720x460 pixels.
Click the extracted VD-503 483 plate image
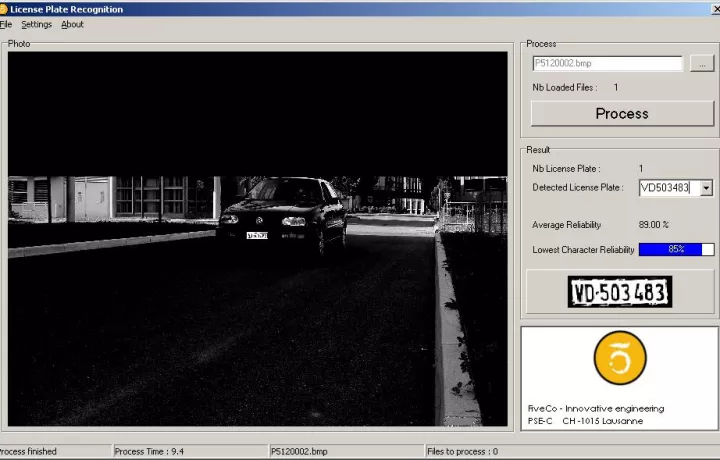(x=620, y=293)
